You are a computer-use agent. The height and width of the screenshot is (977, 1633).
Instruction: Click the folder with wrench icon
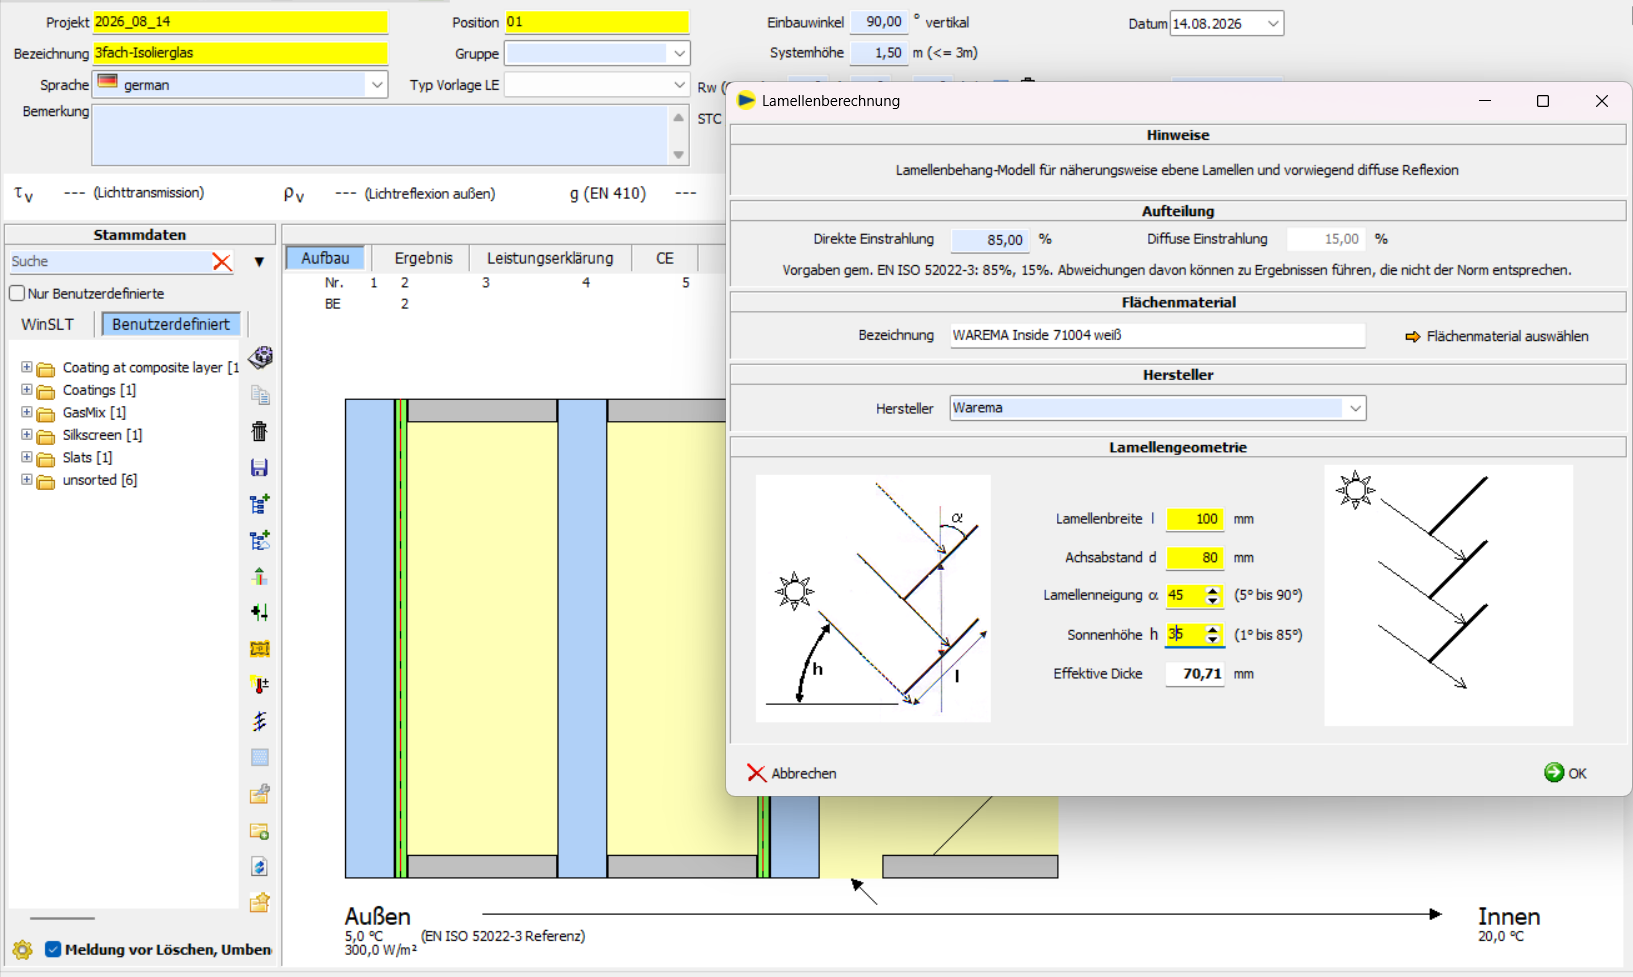pyautogui.click(x=260, y=794)
